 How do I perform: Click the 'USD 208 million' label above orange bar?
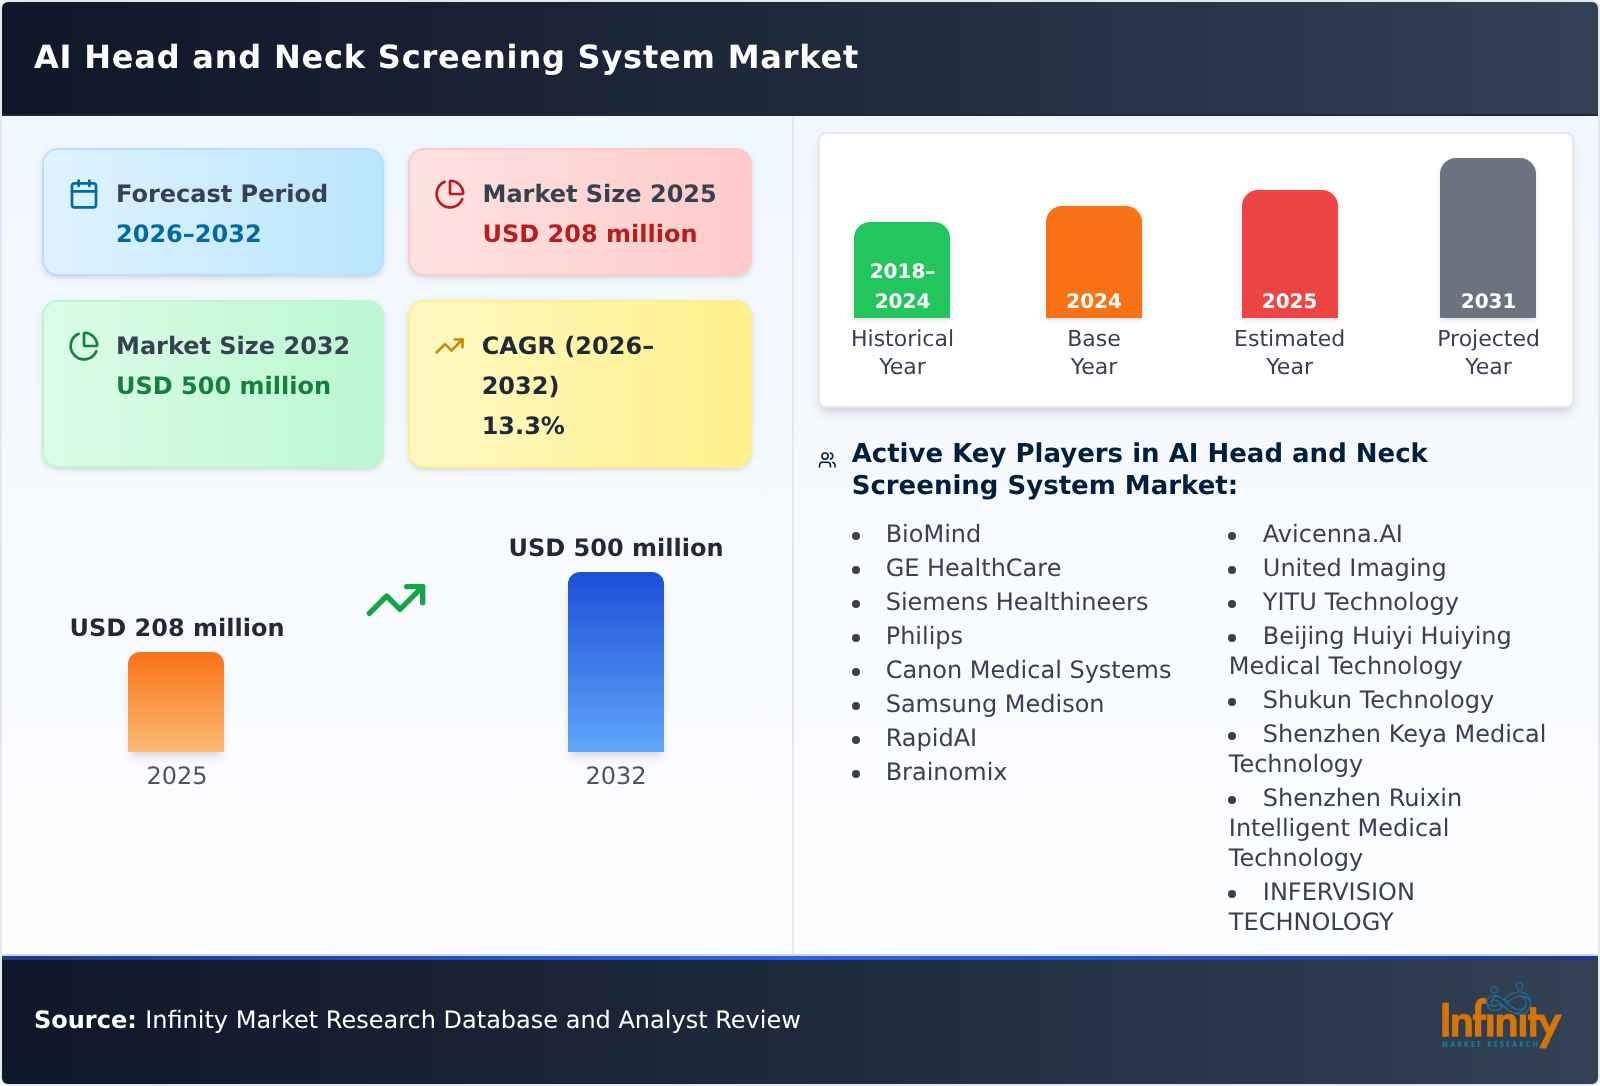177,628
